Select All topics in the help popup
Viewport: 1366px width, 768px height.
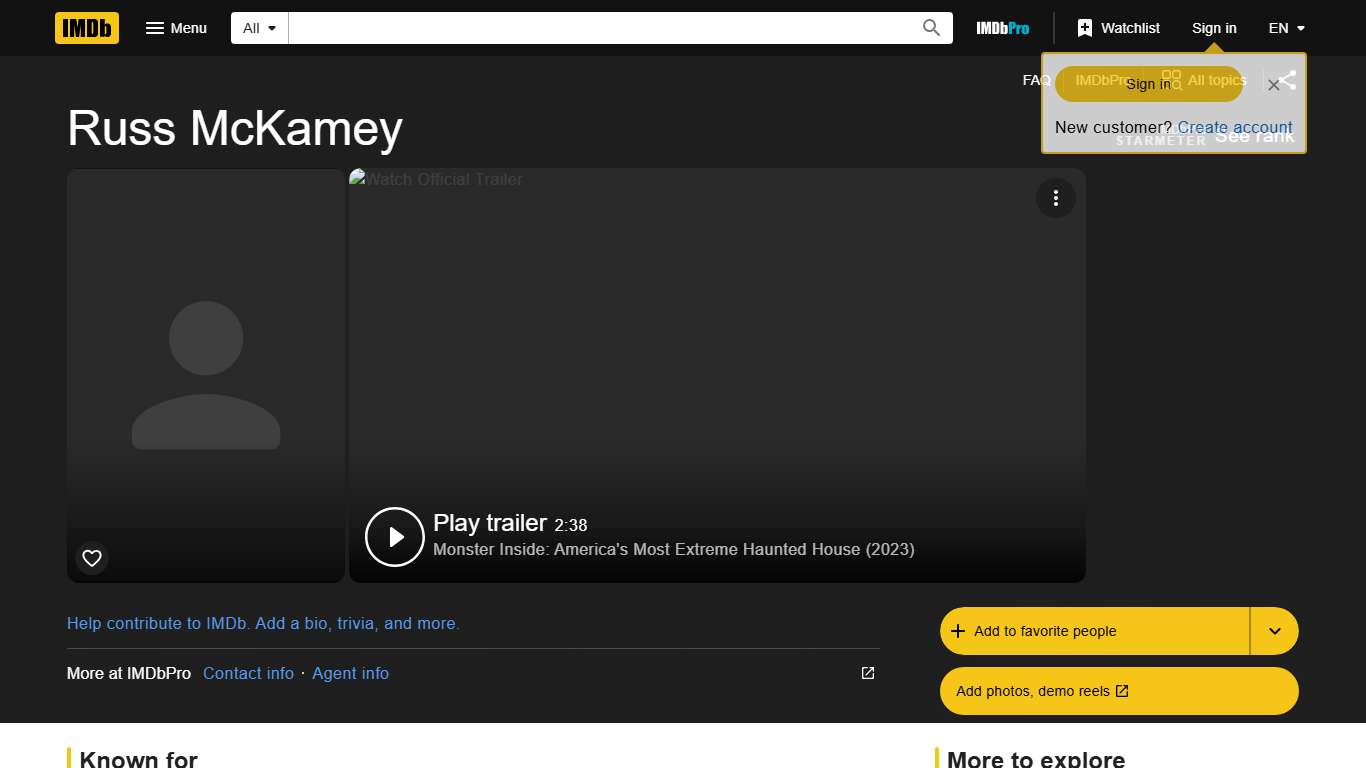click(1217, 80)
